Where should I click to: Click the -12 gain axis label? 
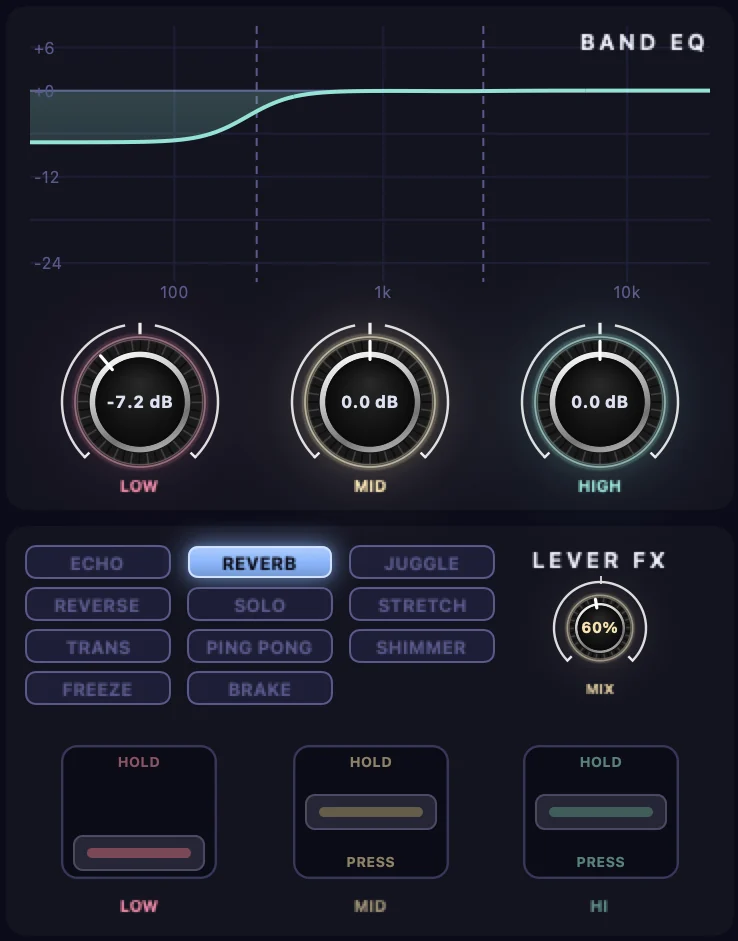click(47, 178)
